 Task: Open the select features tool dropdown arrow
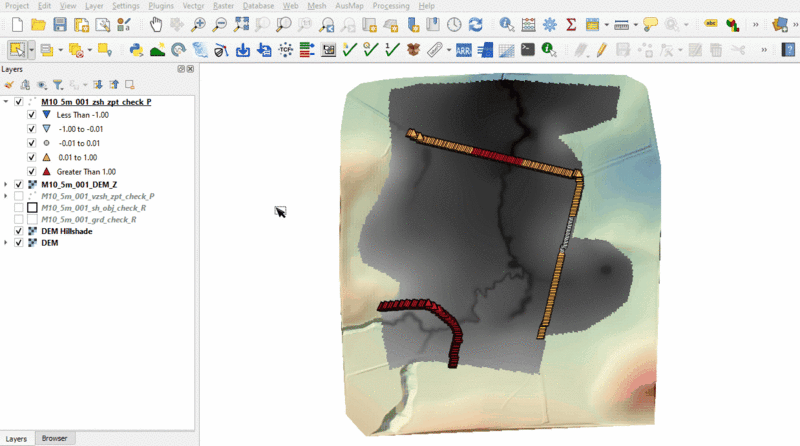(31, 49)
